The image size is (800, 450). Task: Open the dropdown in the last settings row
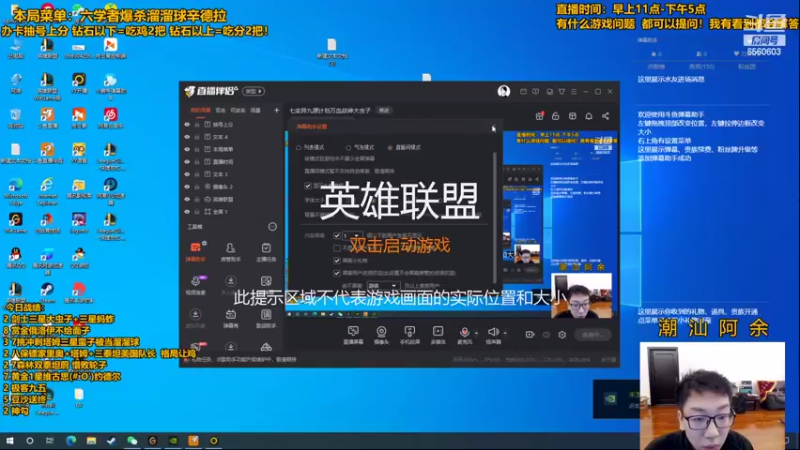click(382, 286)
